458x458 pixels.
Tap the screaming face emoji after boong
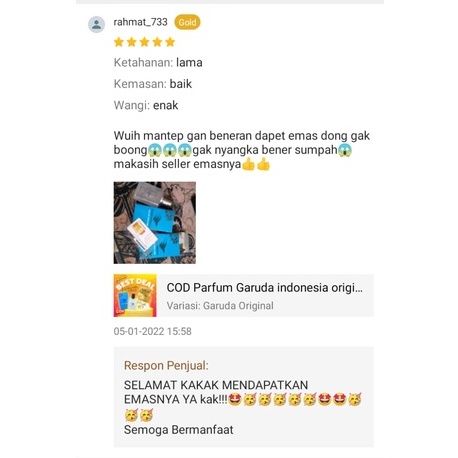(x=155, y=150)
